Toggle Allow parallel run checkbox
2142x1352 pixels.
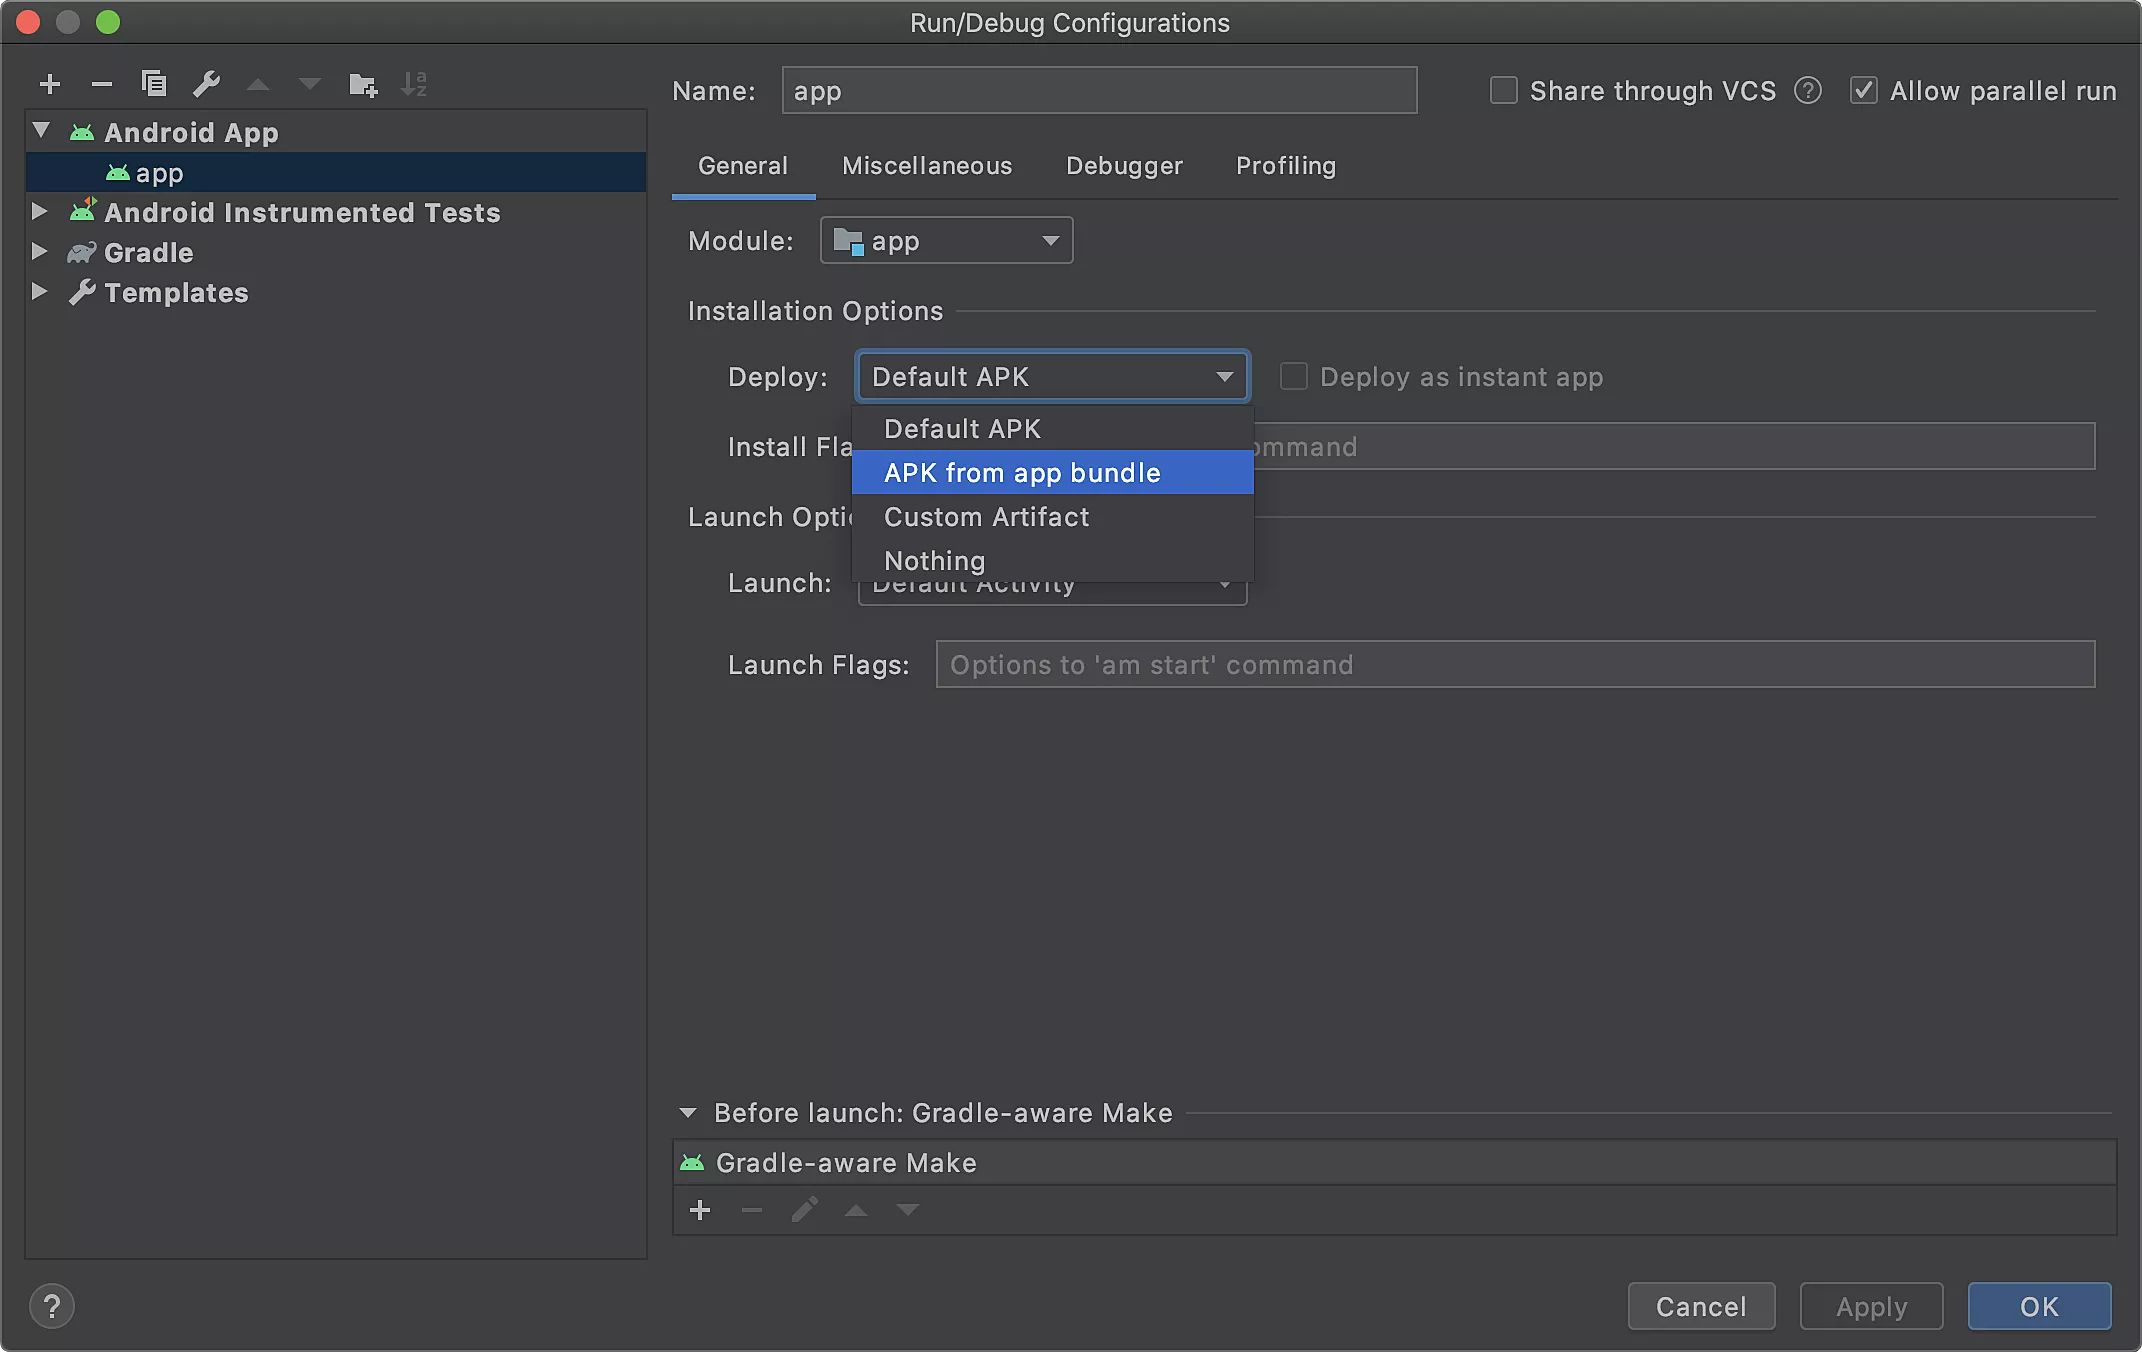click(1863, 91)
